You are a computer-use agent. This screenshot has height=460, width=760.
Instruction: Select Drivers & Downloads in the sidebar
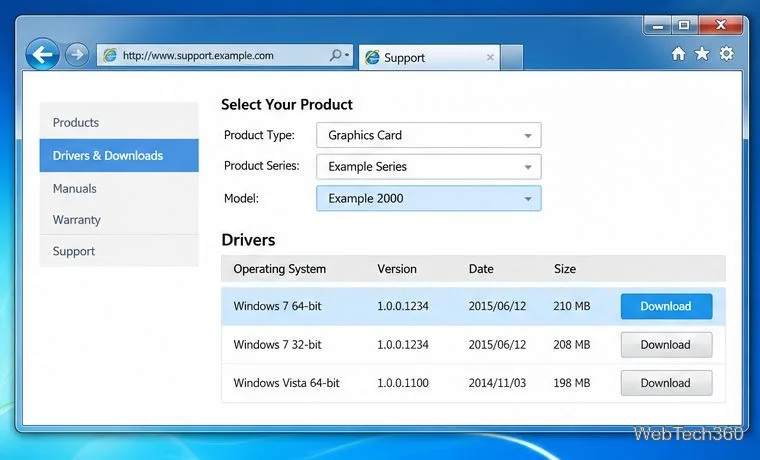point(119,155)
